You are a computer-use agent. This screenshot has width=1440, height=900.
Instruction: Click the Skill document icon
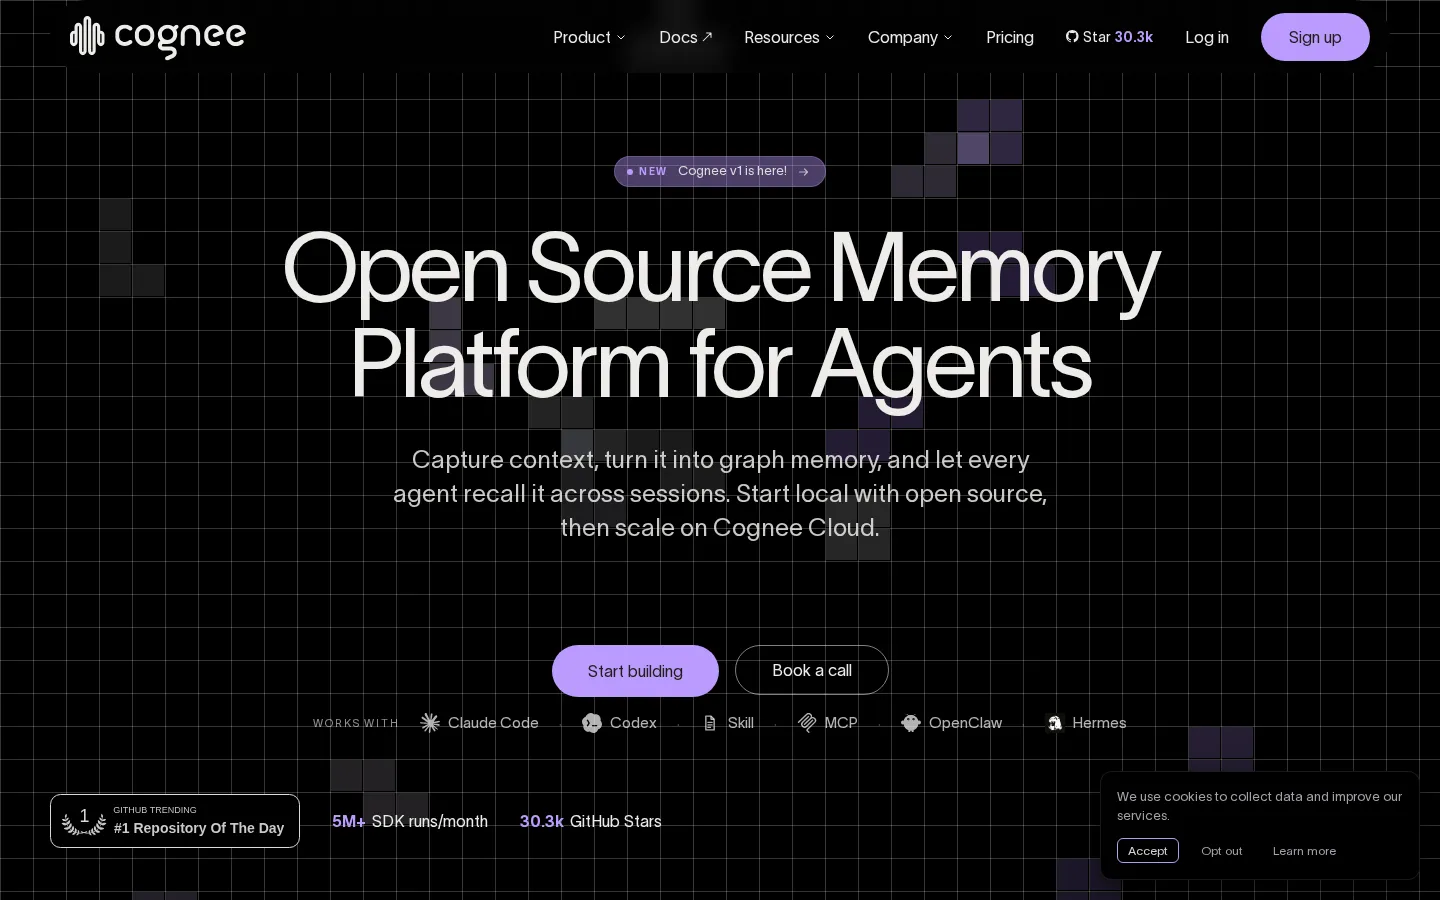[x=710, y=723]
